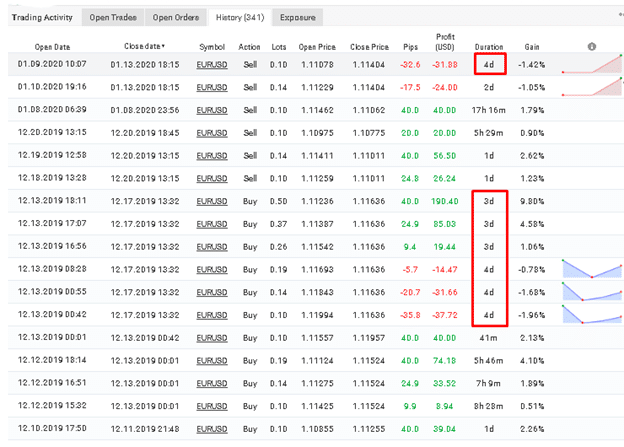Select the -37.72 profit value

[445, 315]
